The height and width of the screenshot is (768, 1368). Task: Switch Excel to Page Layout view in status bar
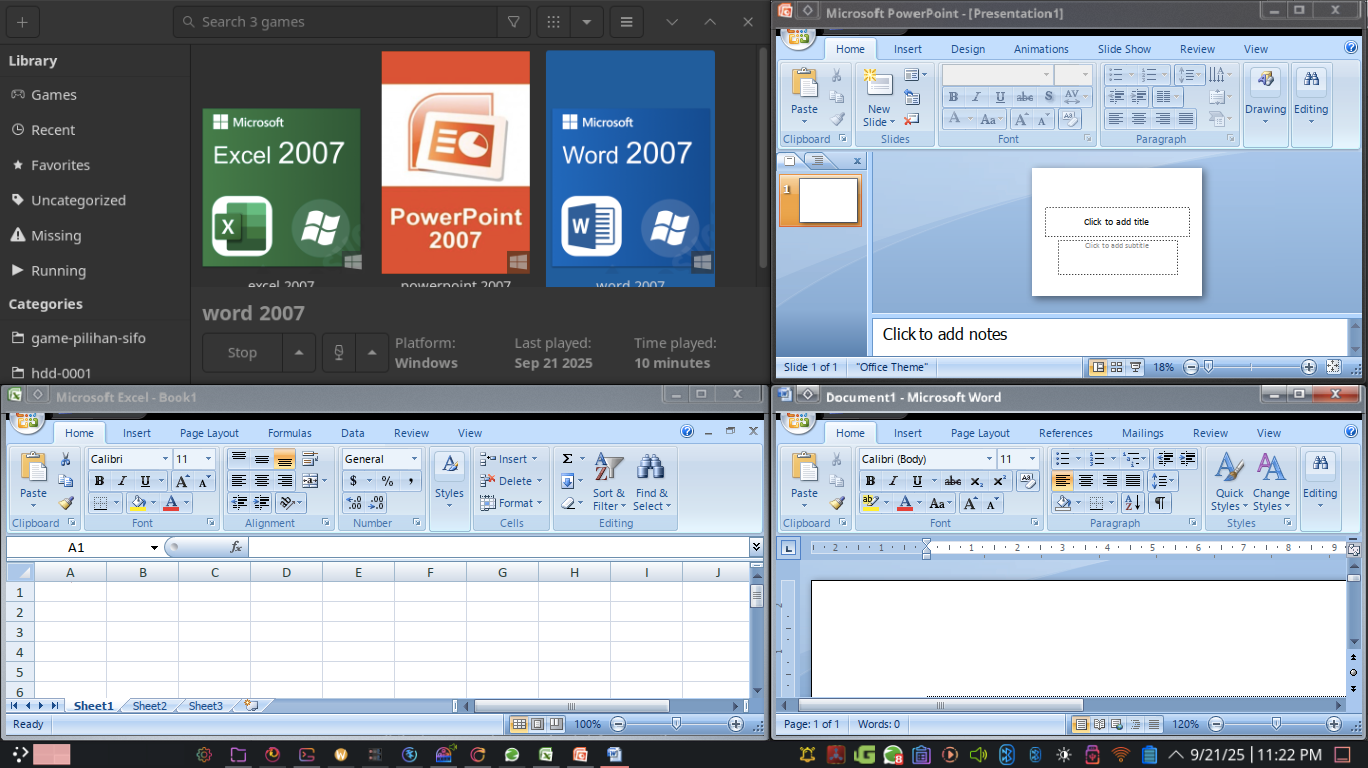point(538,724)
